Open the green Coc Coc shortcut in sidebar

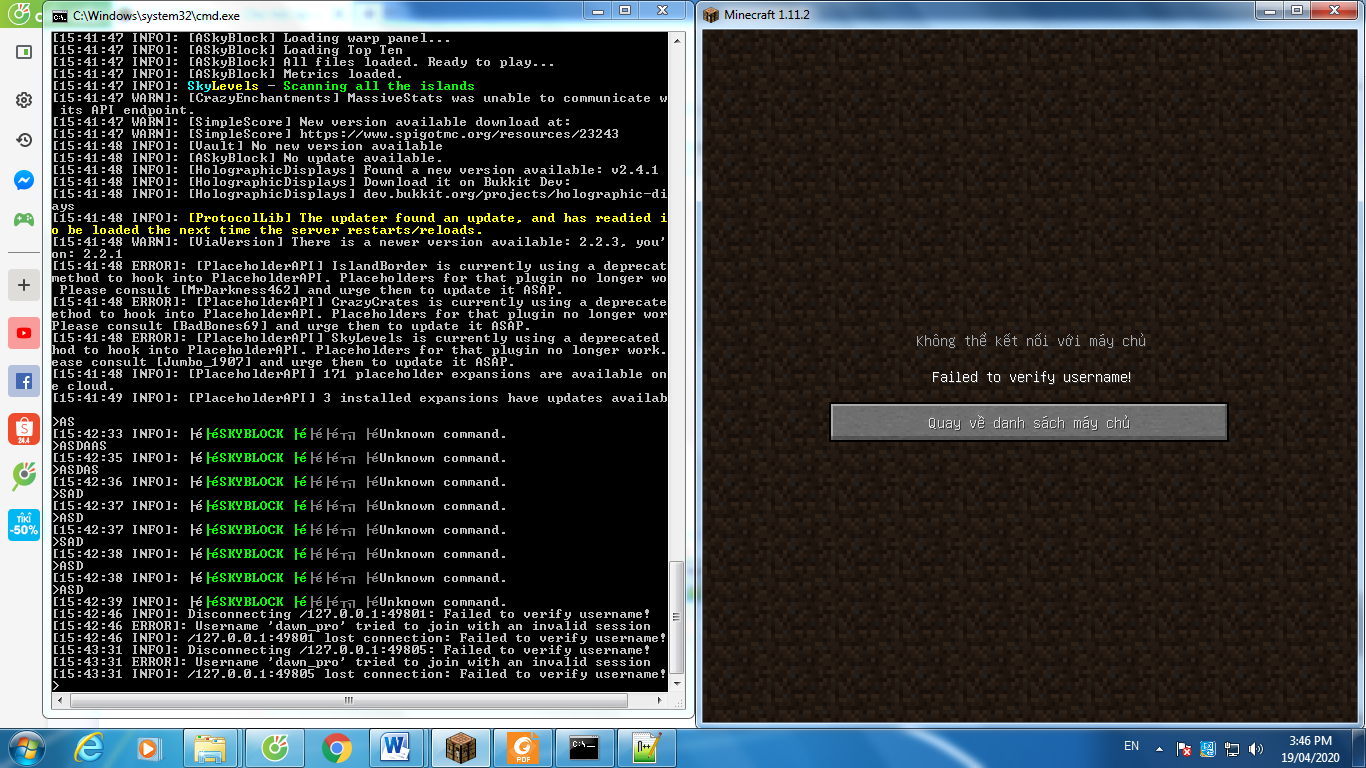point(23,477)
